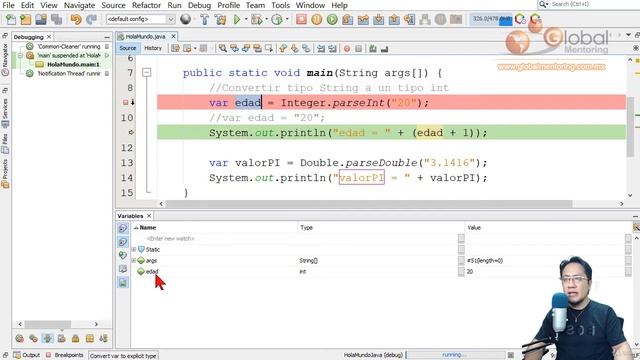The image size is (640, 360).
Task: Open the Output window button
Action: [27, 355]
